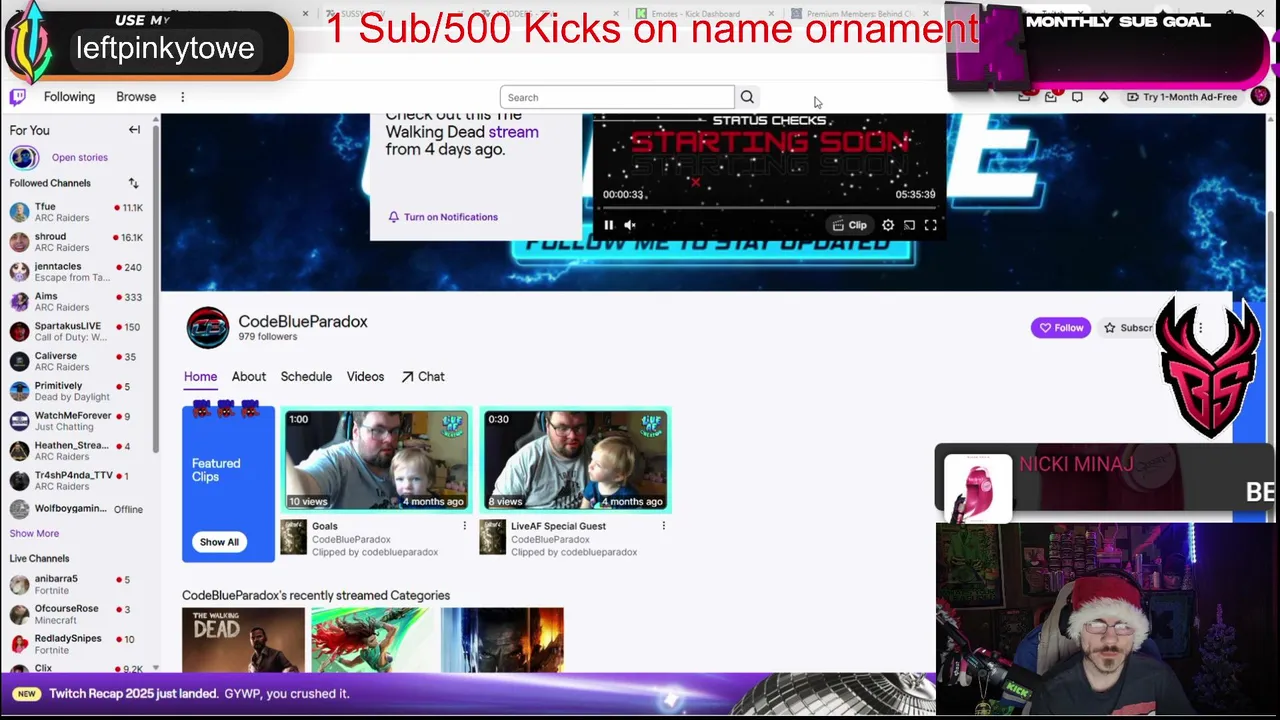This screenshot has height=720, width=1280.
Task: Switch to the About tab
Action: click(x=249, y=377)
